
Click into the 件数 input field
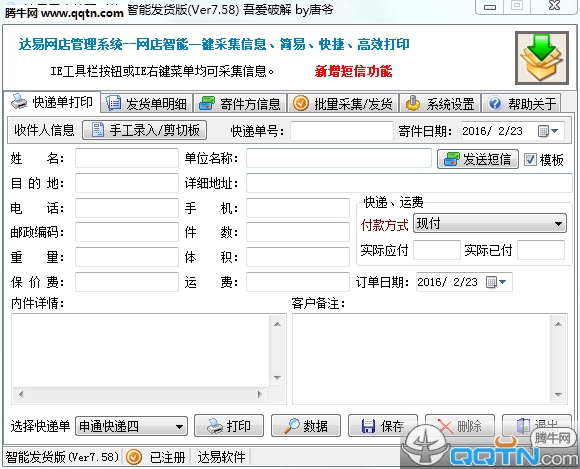[x=298, y=232]
